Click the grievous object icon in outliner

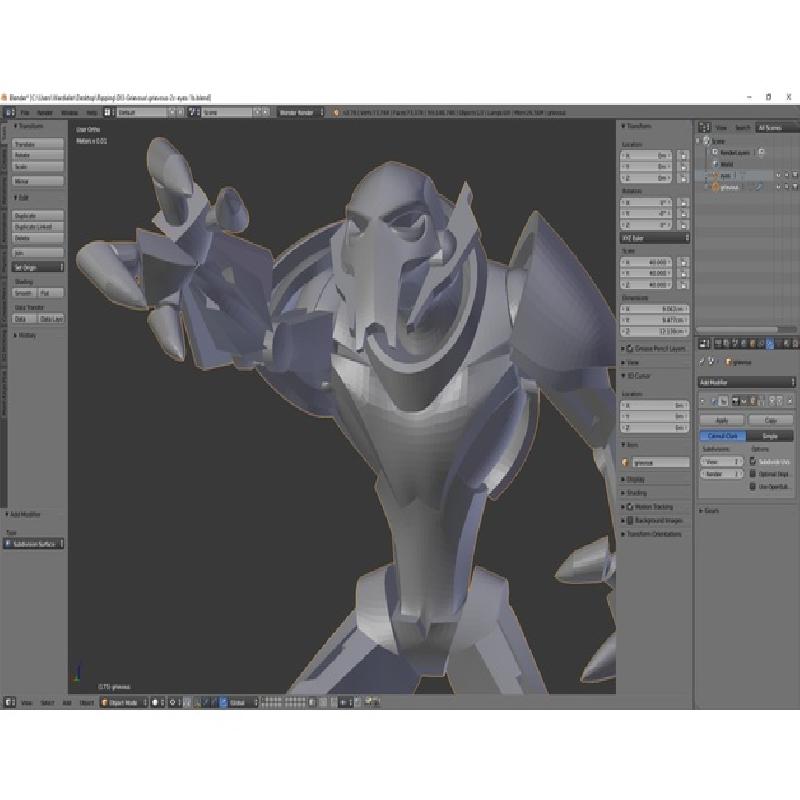tap(712, 187)
